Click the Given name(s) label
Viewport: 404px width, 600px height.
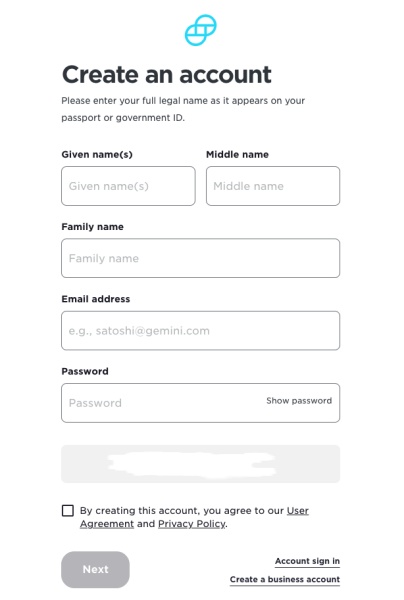tap(97, 155)
